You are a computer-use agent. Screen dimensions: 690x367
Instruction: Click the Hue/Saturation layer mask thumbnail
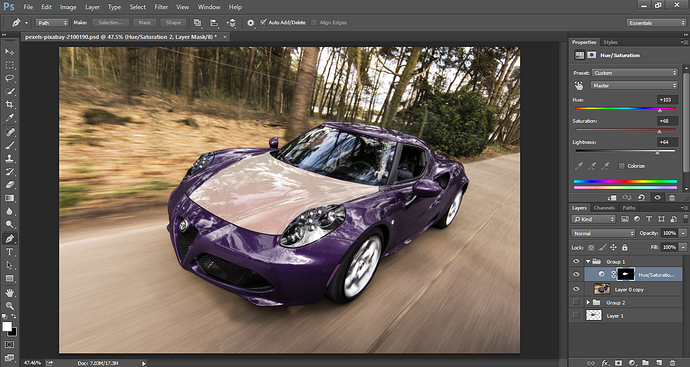coord(626,275)
